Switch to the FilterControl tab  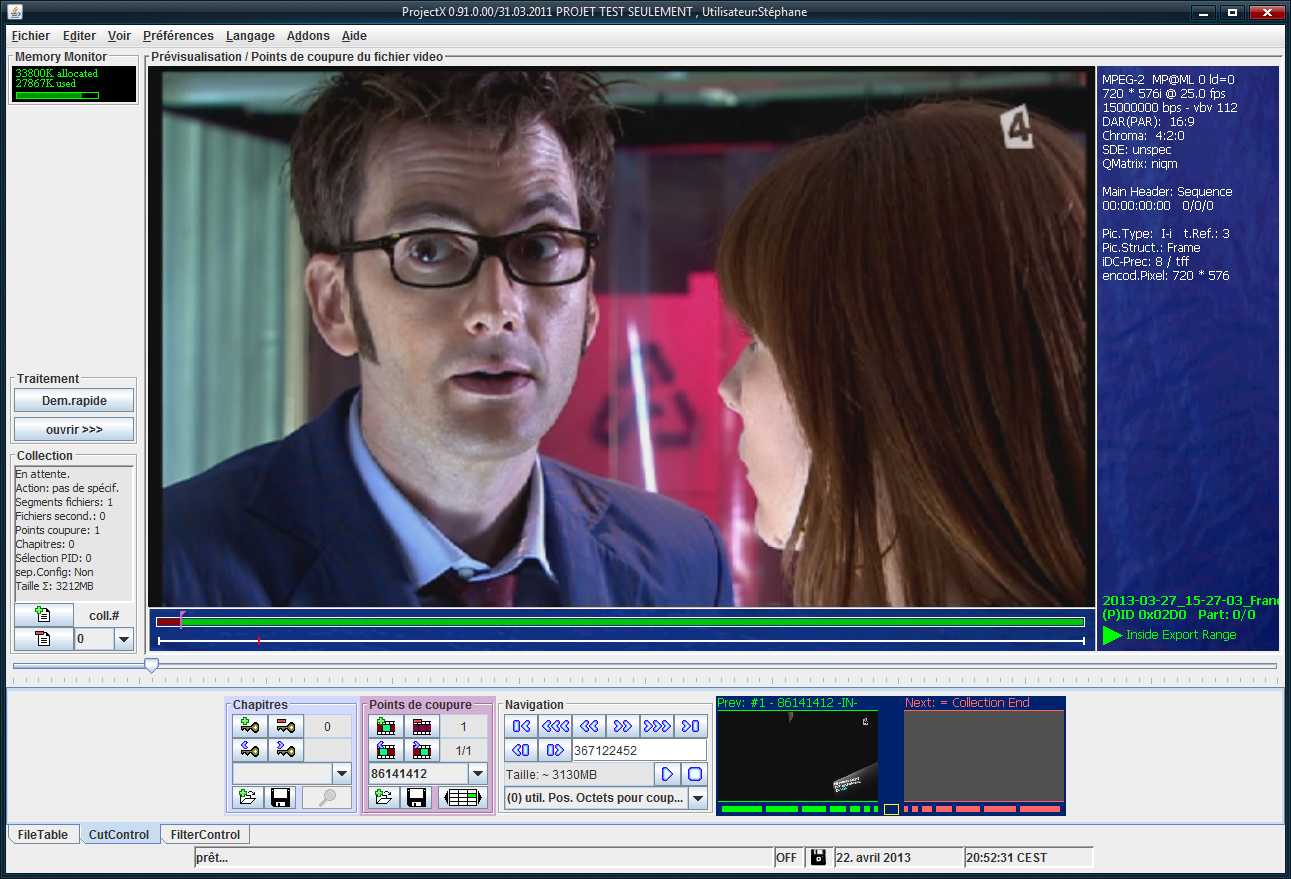coord(205,834)
